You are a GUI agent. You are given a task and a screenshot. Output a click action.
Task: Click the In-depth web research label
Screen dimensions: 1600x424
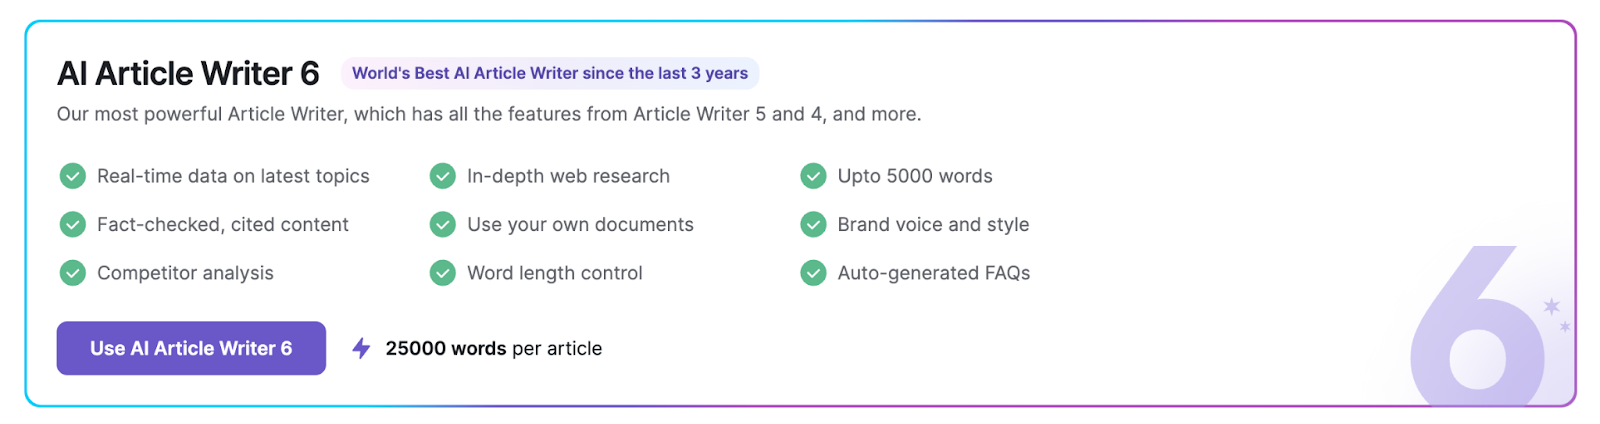point(568,176)
